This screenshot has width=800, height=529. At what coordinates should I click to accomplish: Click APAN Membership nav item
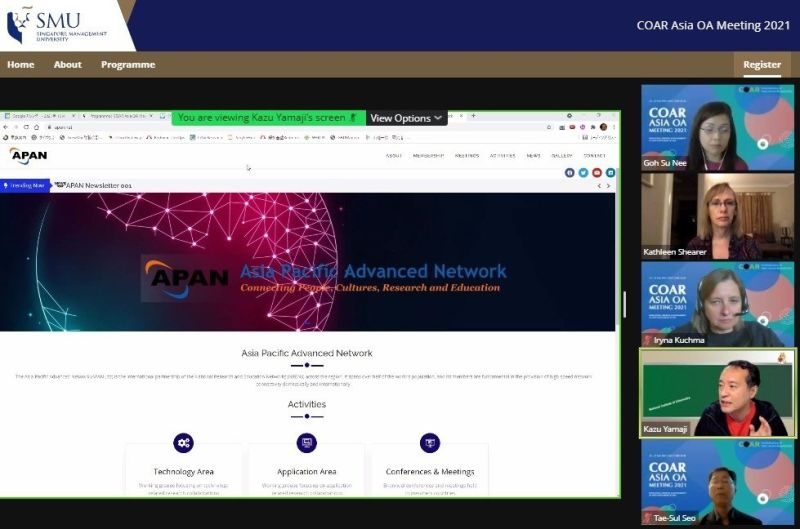(x=428, y=156)
